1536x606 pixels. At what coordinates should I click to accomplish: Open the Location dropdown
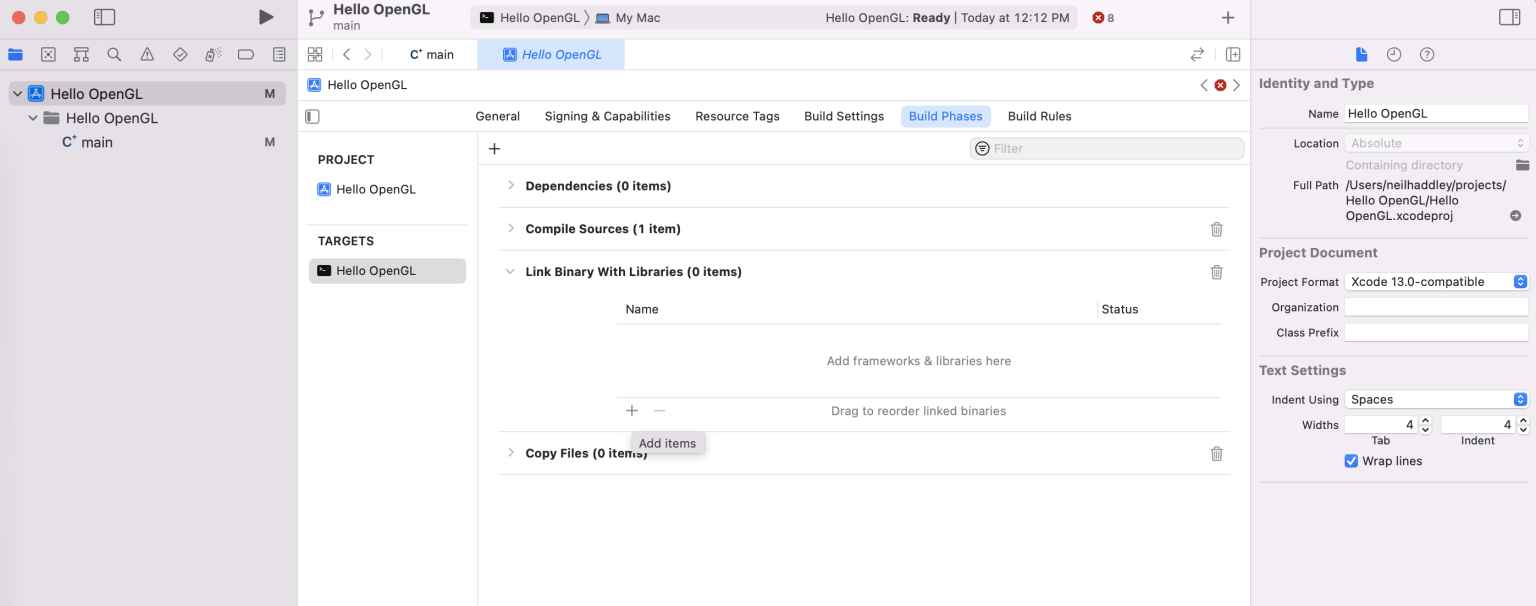pos(1436,143)
